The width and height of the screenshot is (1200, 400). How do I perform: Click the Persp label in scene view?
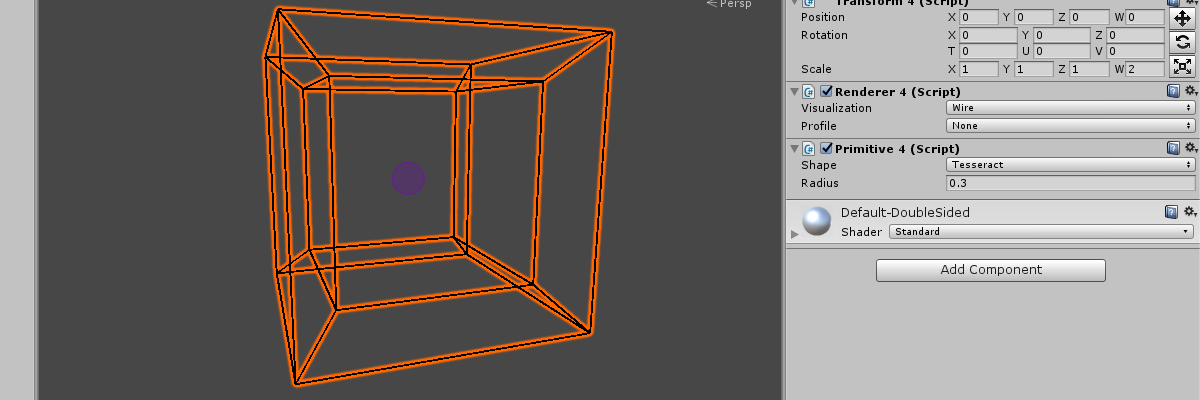coord(735,4)
